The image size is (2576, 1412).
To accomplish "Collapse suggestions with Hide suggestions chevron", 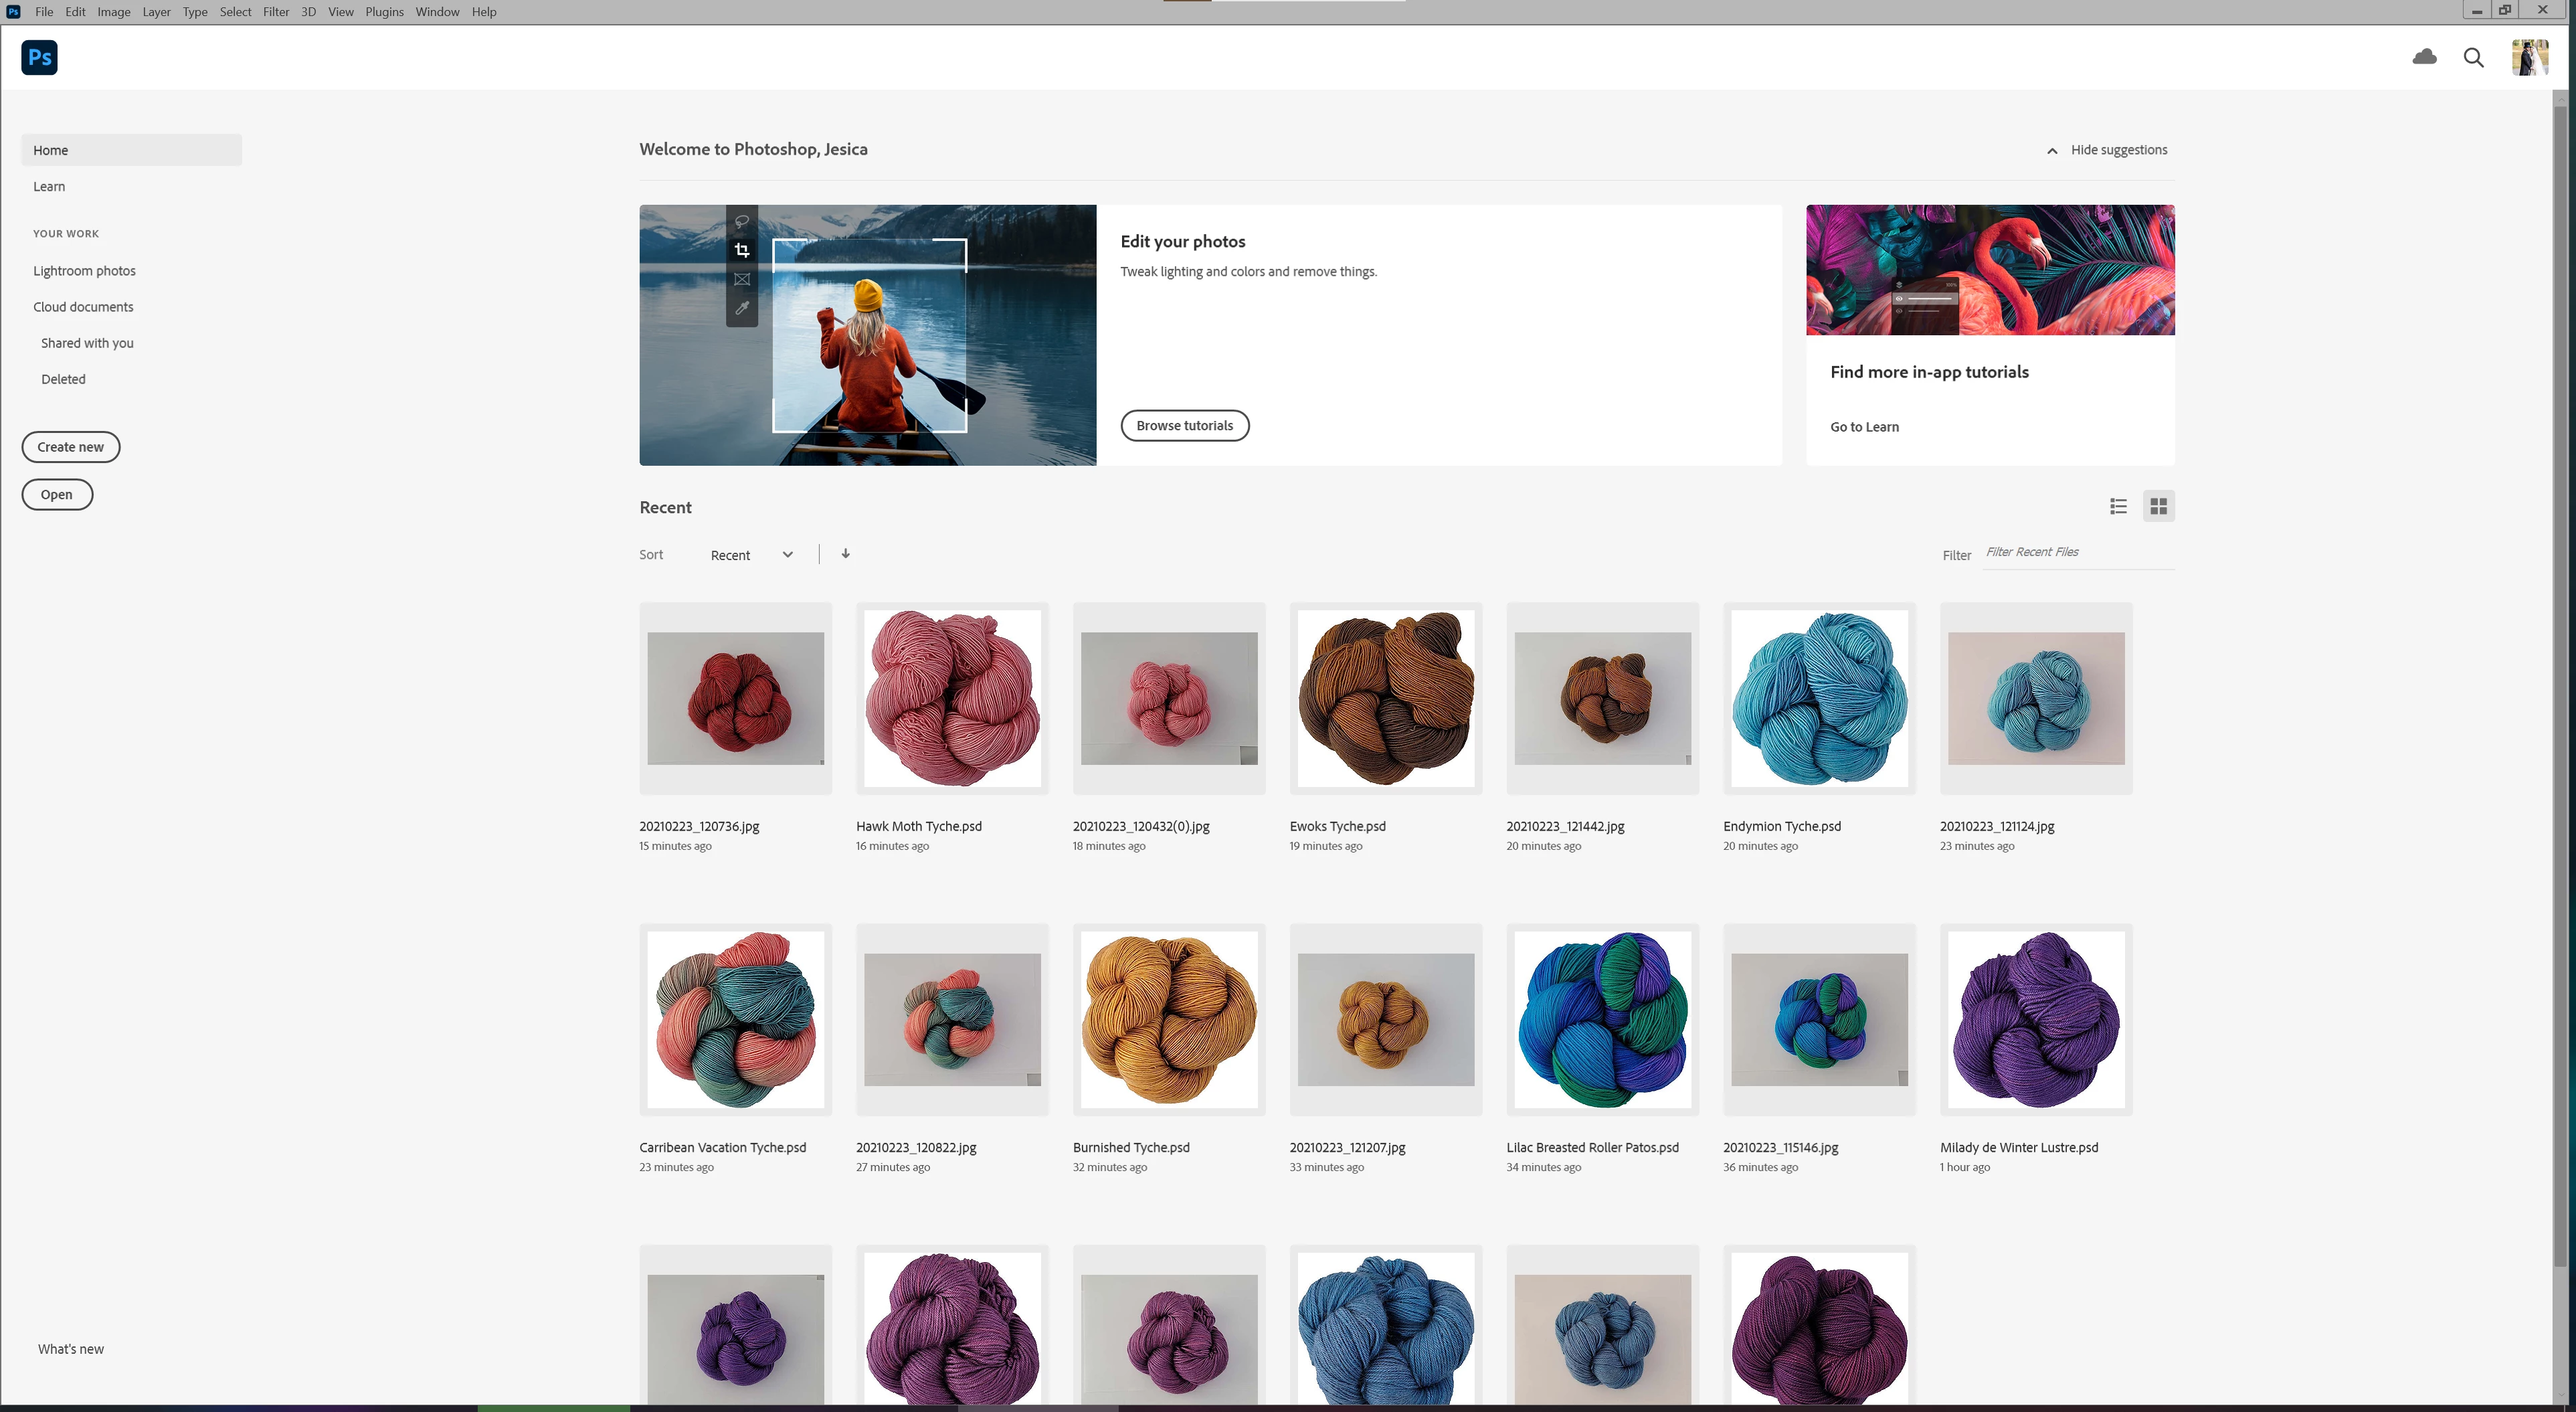I will 2052,150.
